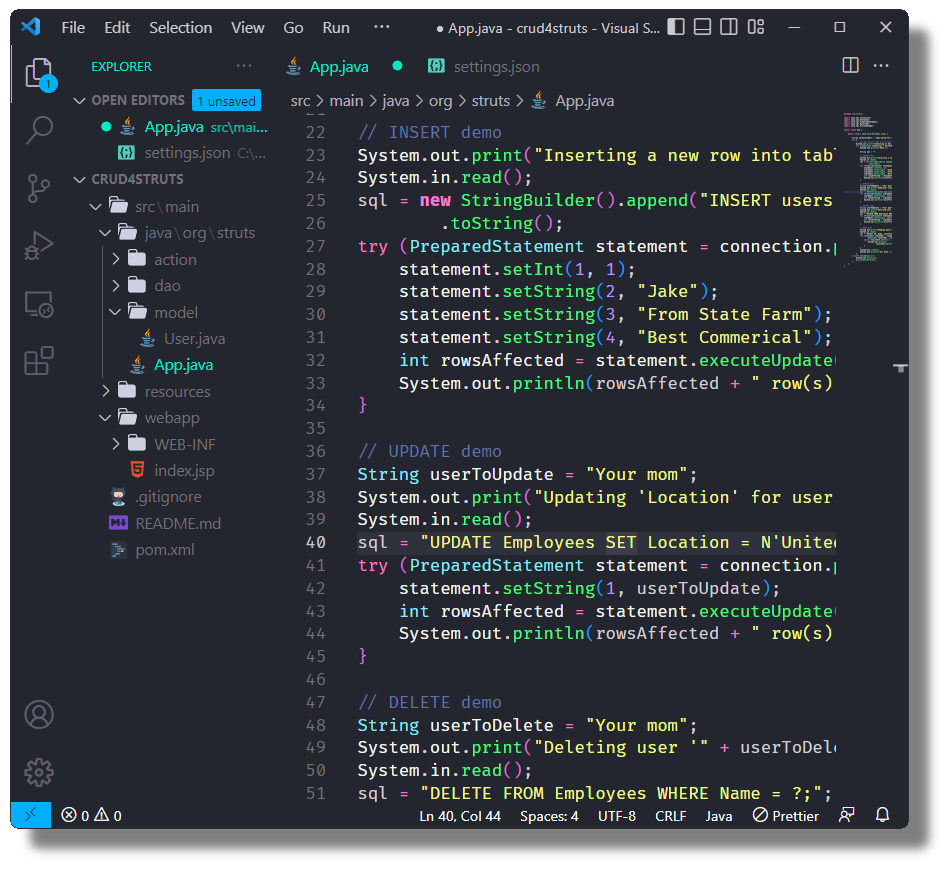Open the View menu

247,28
